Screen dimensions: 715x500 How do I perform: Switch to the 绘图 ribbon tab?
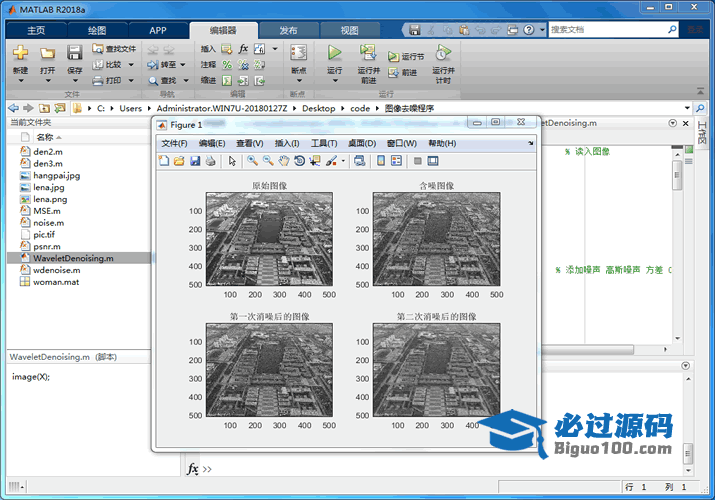[x=97, y=30]
